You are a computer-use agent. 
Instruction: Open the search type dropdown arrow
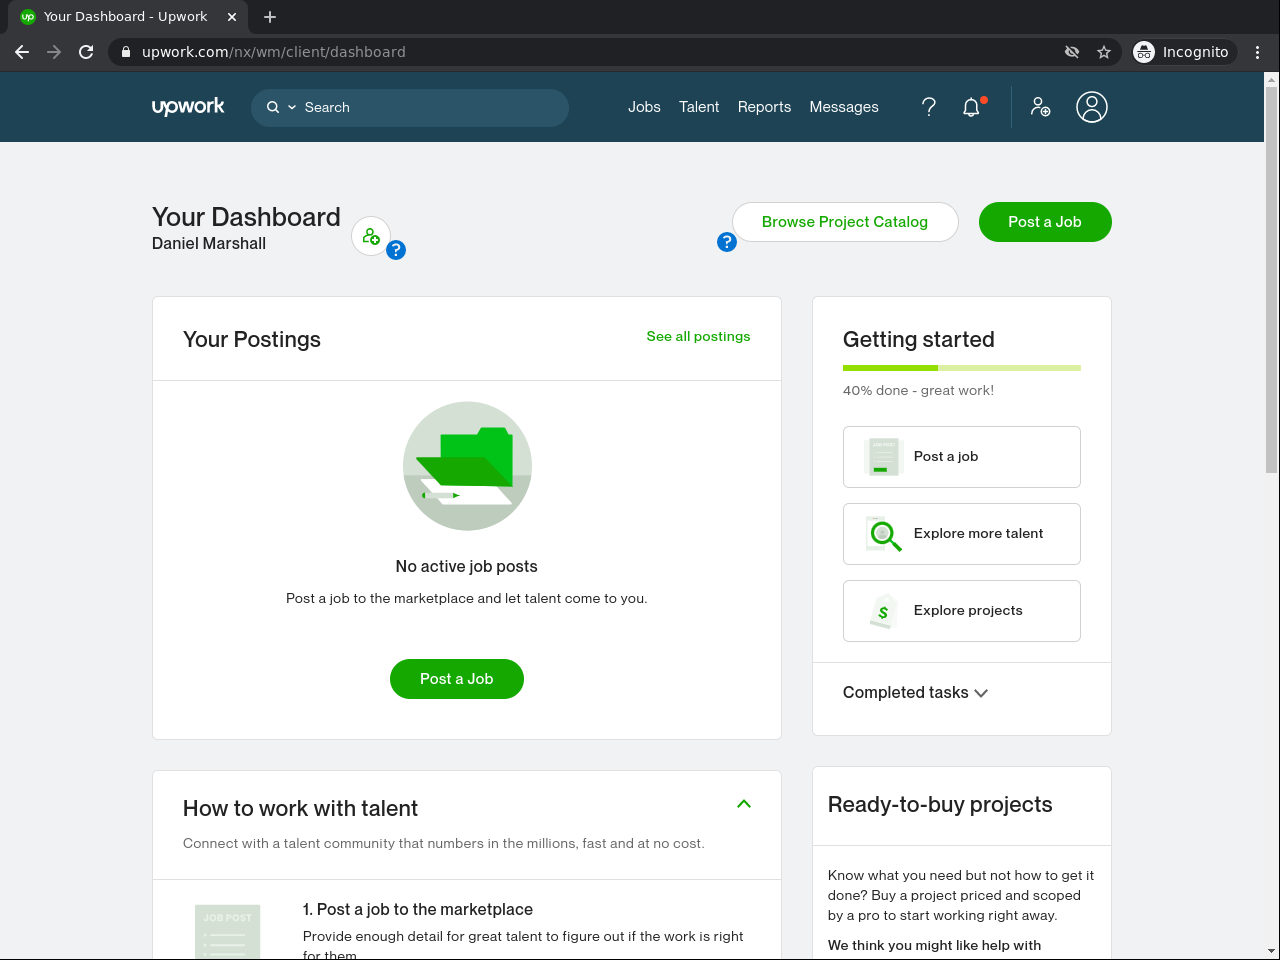pyautogui.click(x=292, y=107)
